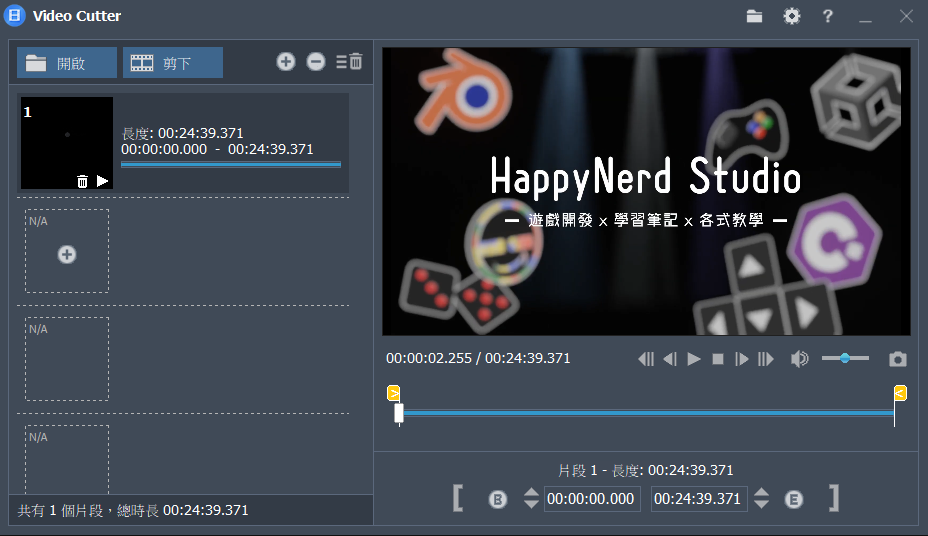The height and width of the screenshot is (536, 928).
Task: Click segment range 00:00:00.000 - 00:24:39.371 text
Action: click(x=217, y=149)
